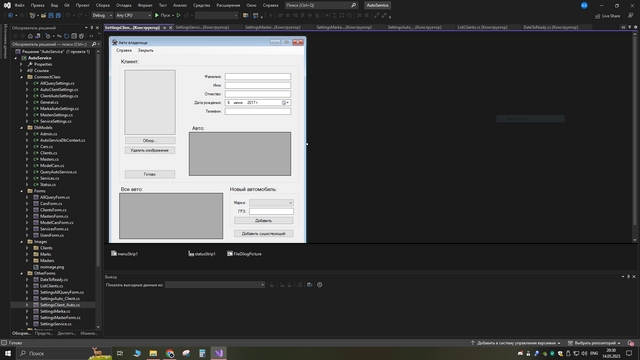This screenshot has width=640, height=360.
Task: Close the Solution Explorer panel
Action: 98,28
